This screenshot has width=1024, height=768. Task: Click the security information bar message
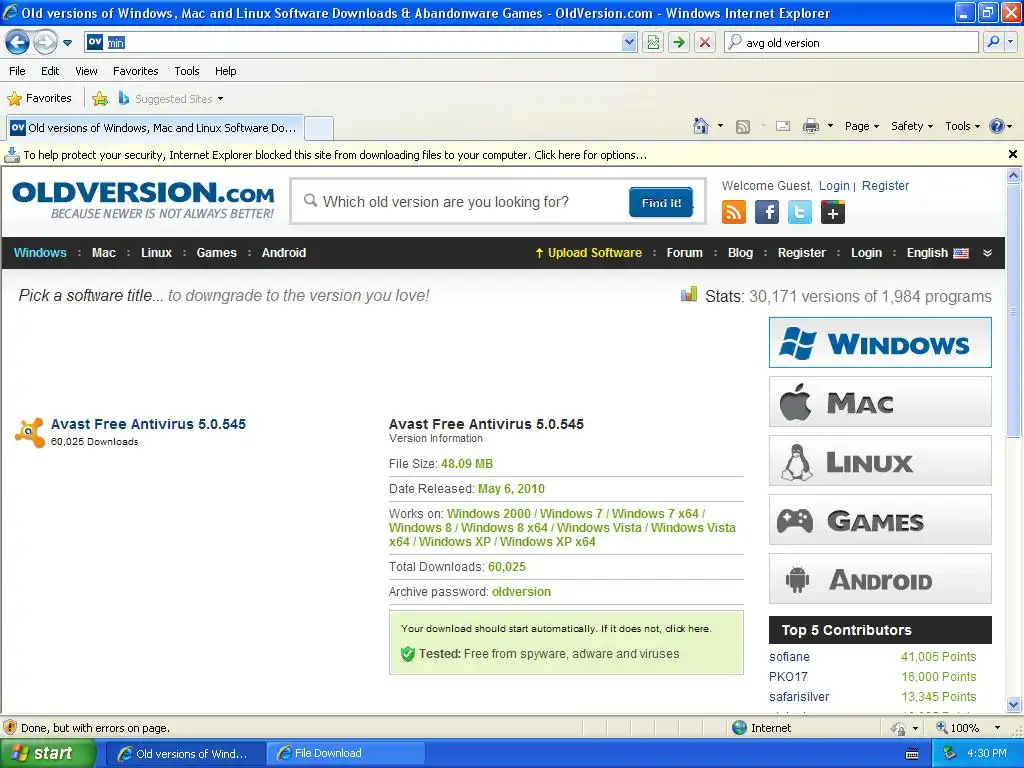(335, 155)
